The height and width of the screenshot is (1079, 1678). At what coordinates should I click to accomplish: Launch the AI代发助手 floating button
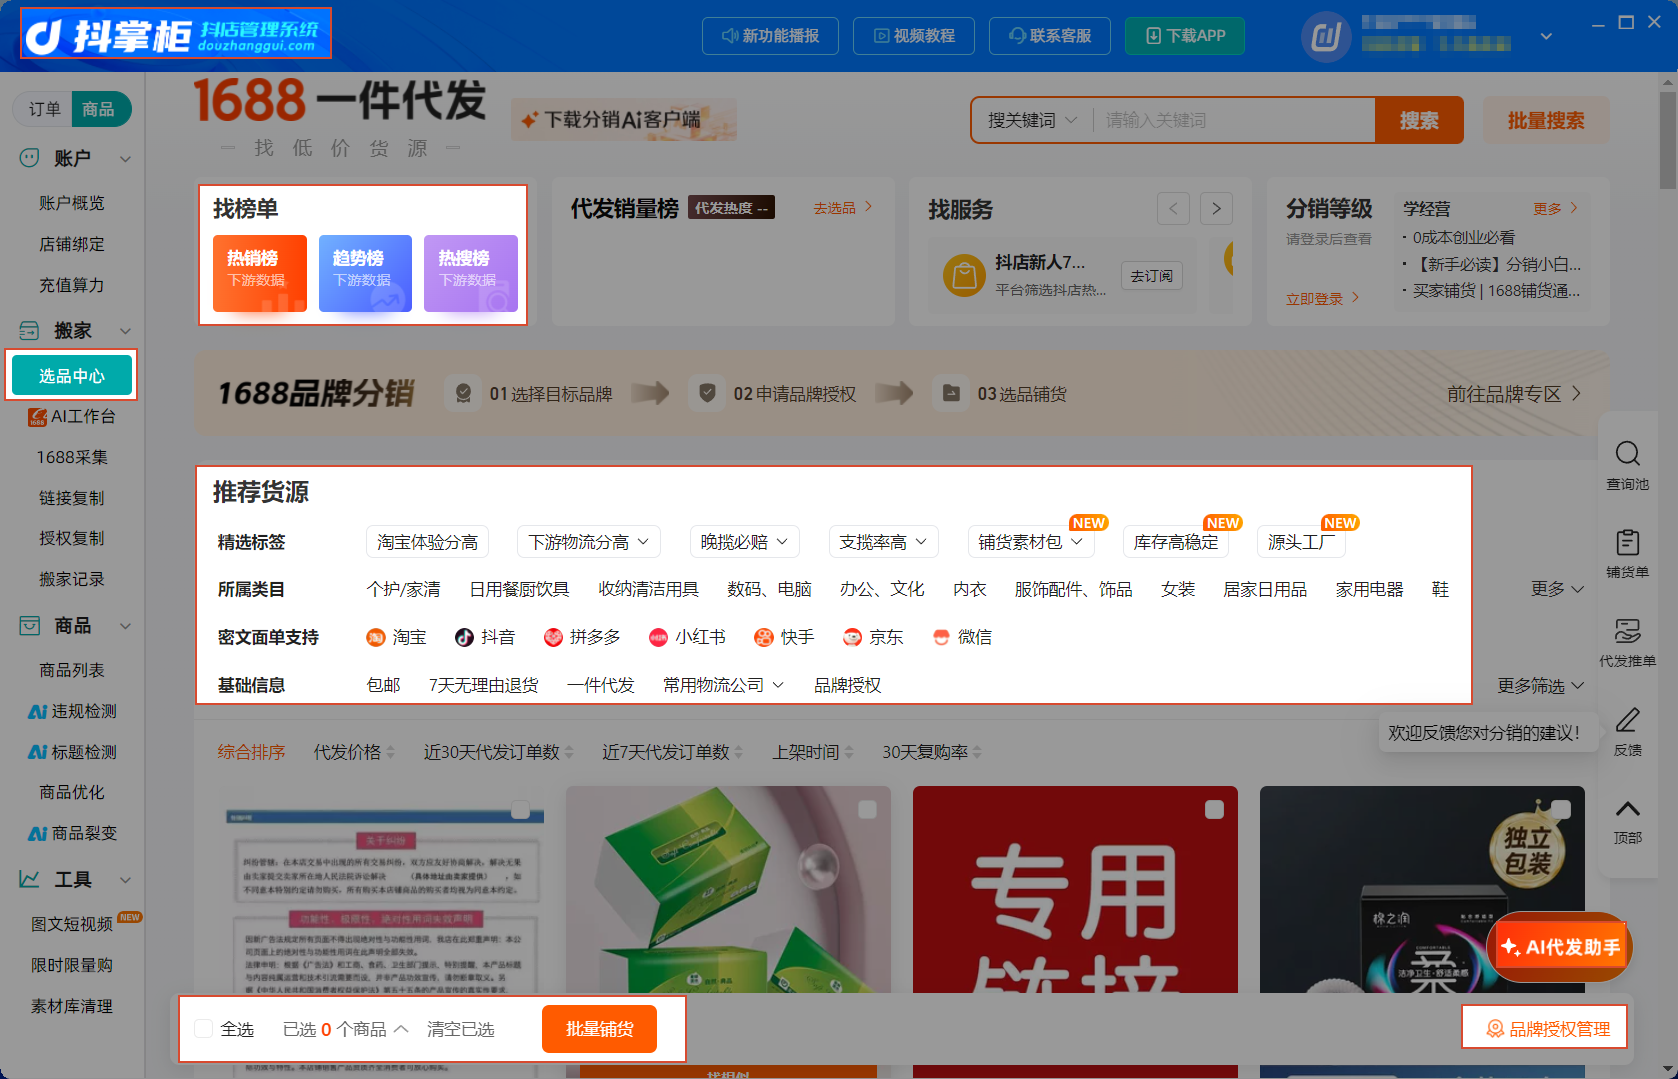[x=1560, y=947]
